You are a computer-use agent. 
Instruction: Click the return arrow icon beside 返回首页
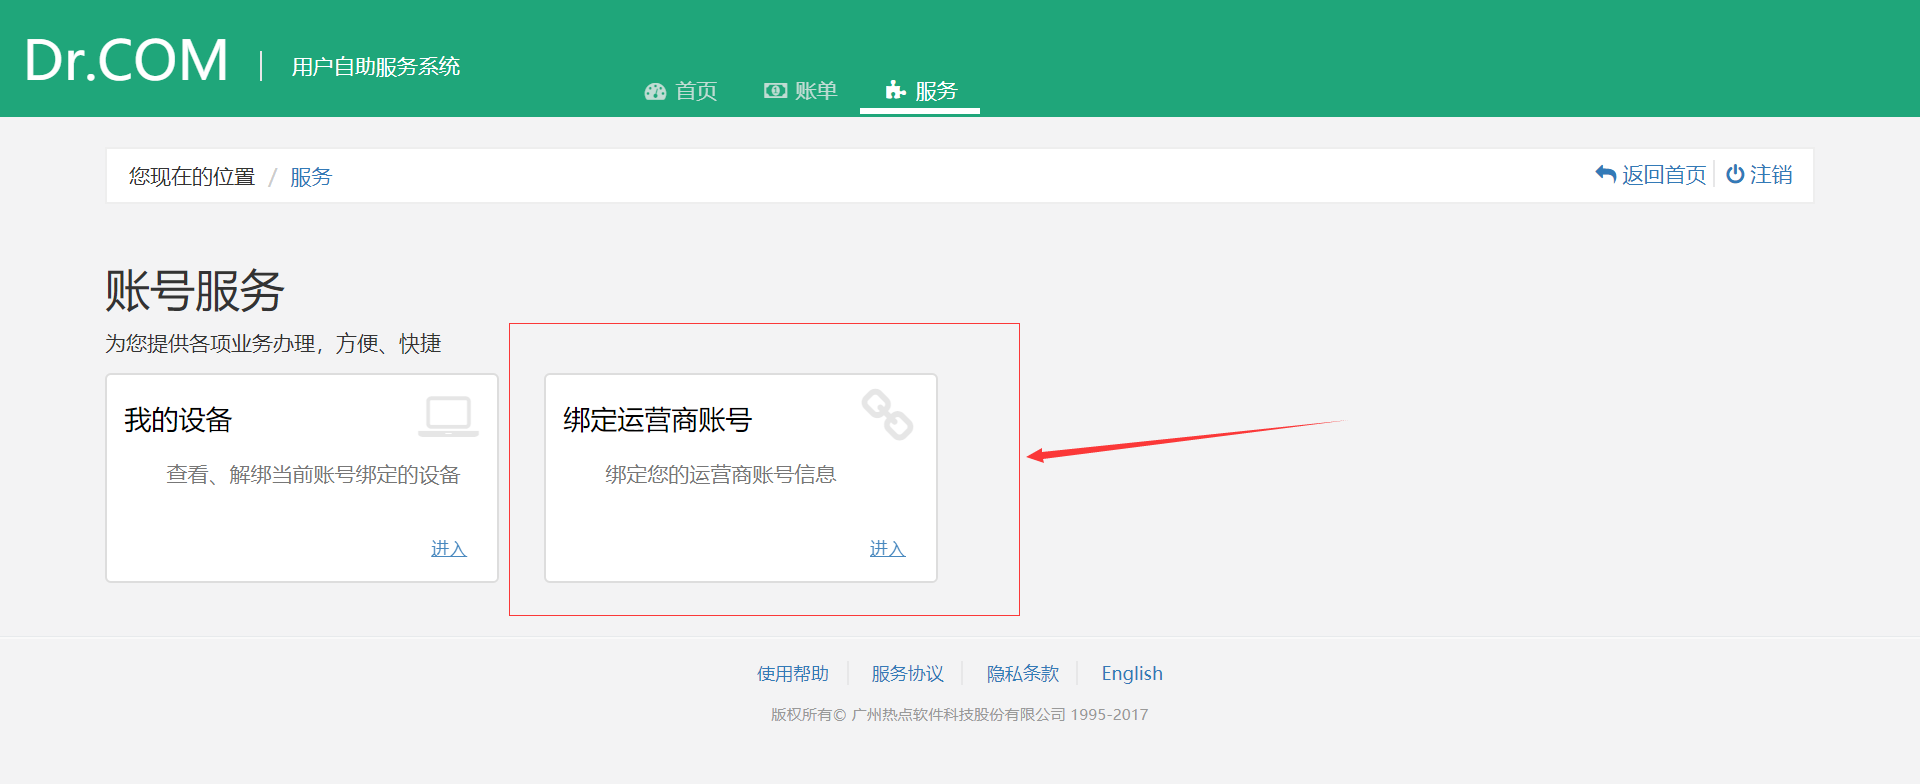(1606, 174)
